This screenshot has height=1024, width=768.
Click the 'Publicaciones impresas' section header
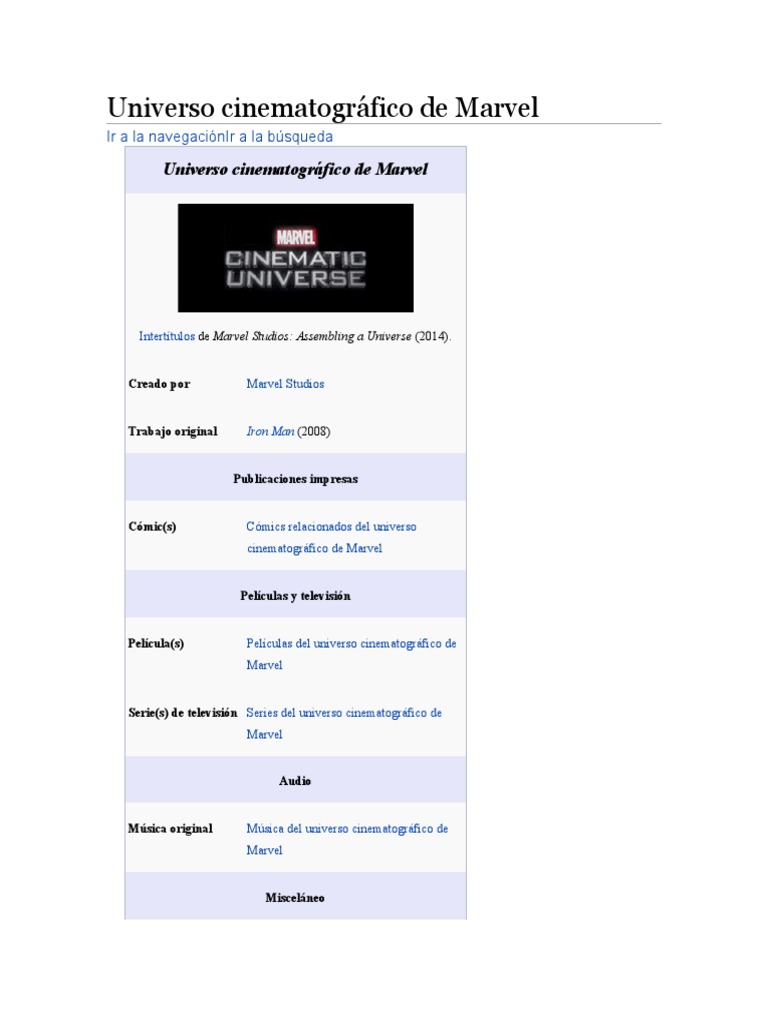coord(295,479)
